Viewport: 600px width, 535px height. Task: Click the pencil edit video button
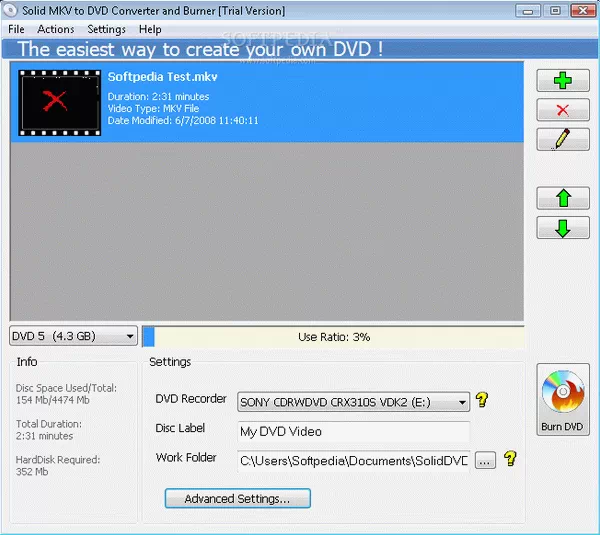[x=563, y=139]
